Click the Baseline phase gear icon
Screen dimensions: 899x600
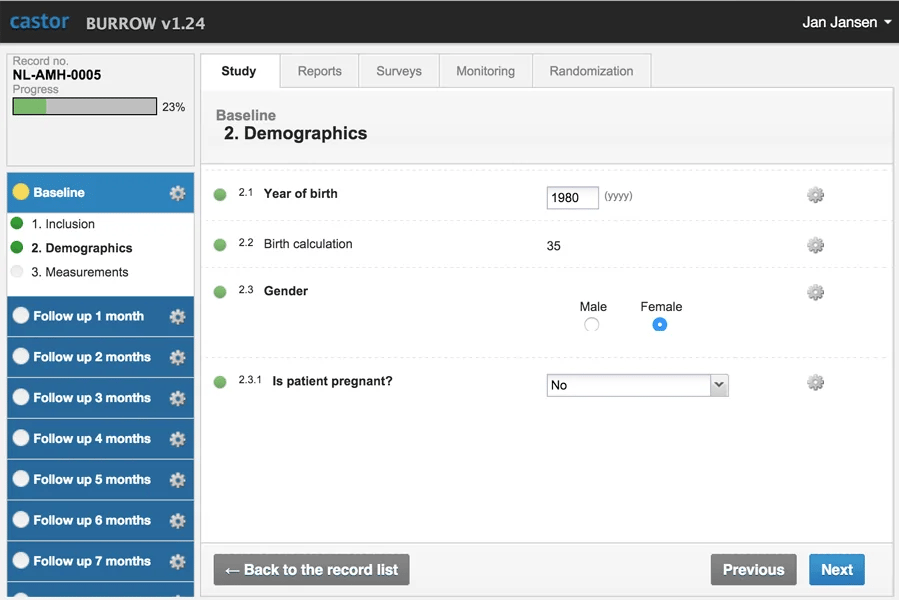(178, 193)
